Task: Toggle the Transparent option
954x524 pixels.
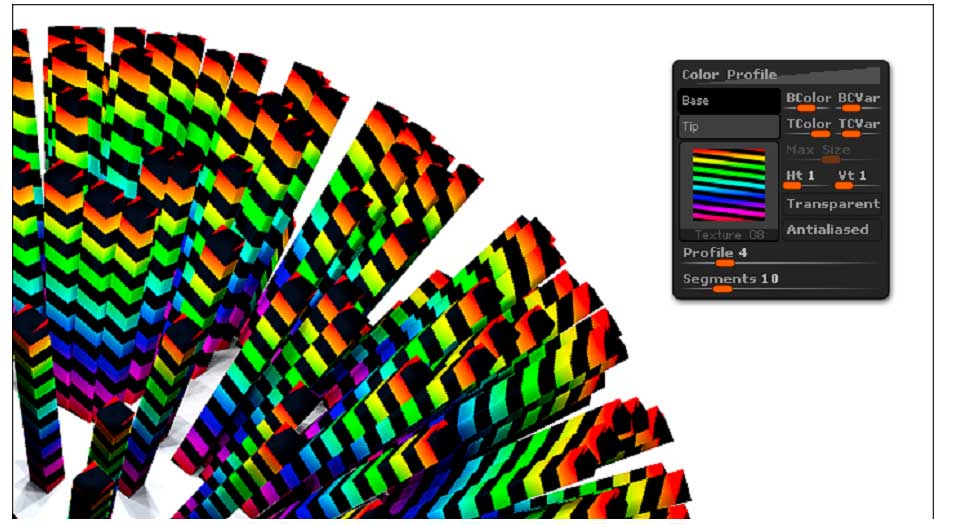Action: pyautogui.click(x=832, y=204)
